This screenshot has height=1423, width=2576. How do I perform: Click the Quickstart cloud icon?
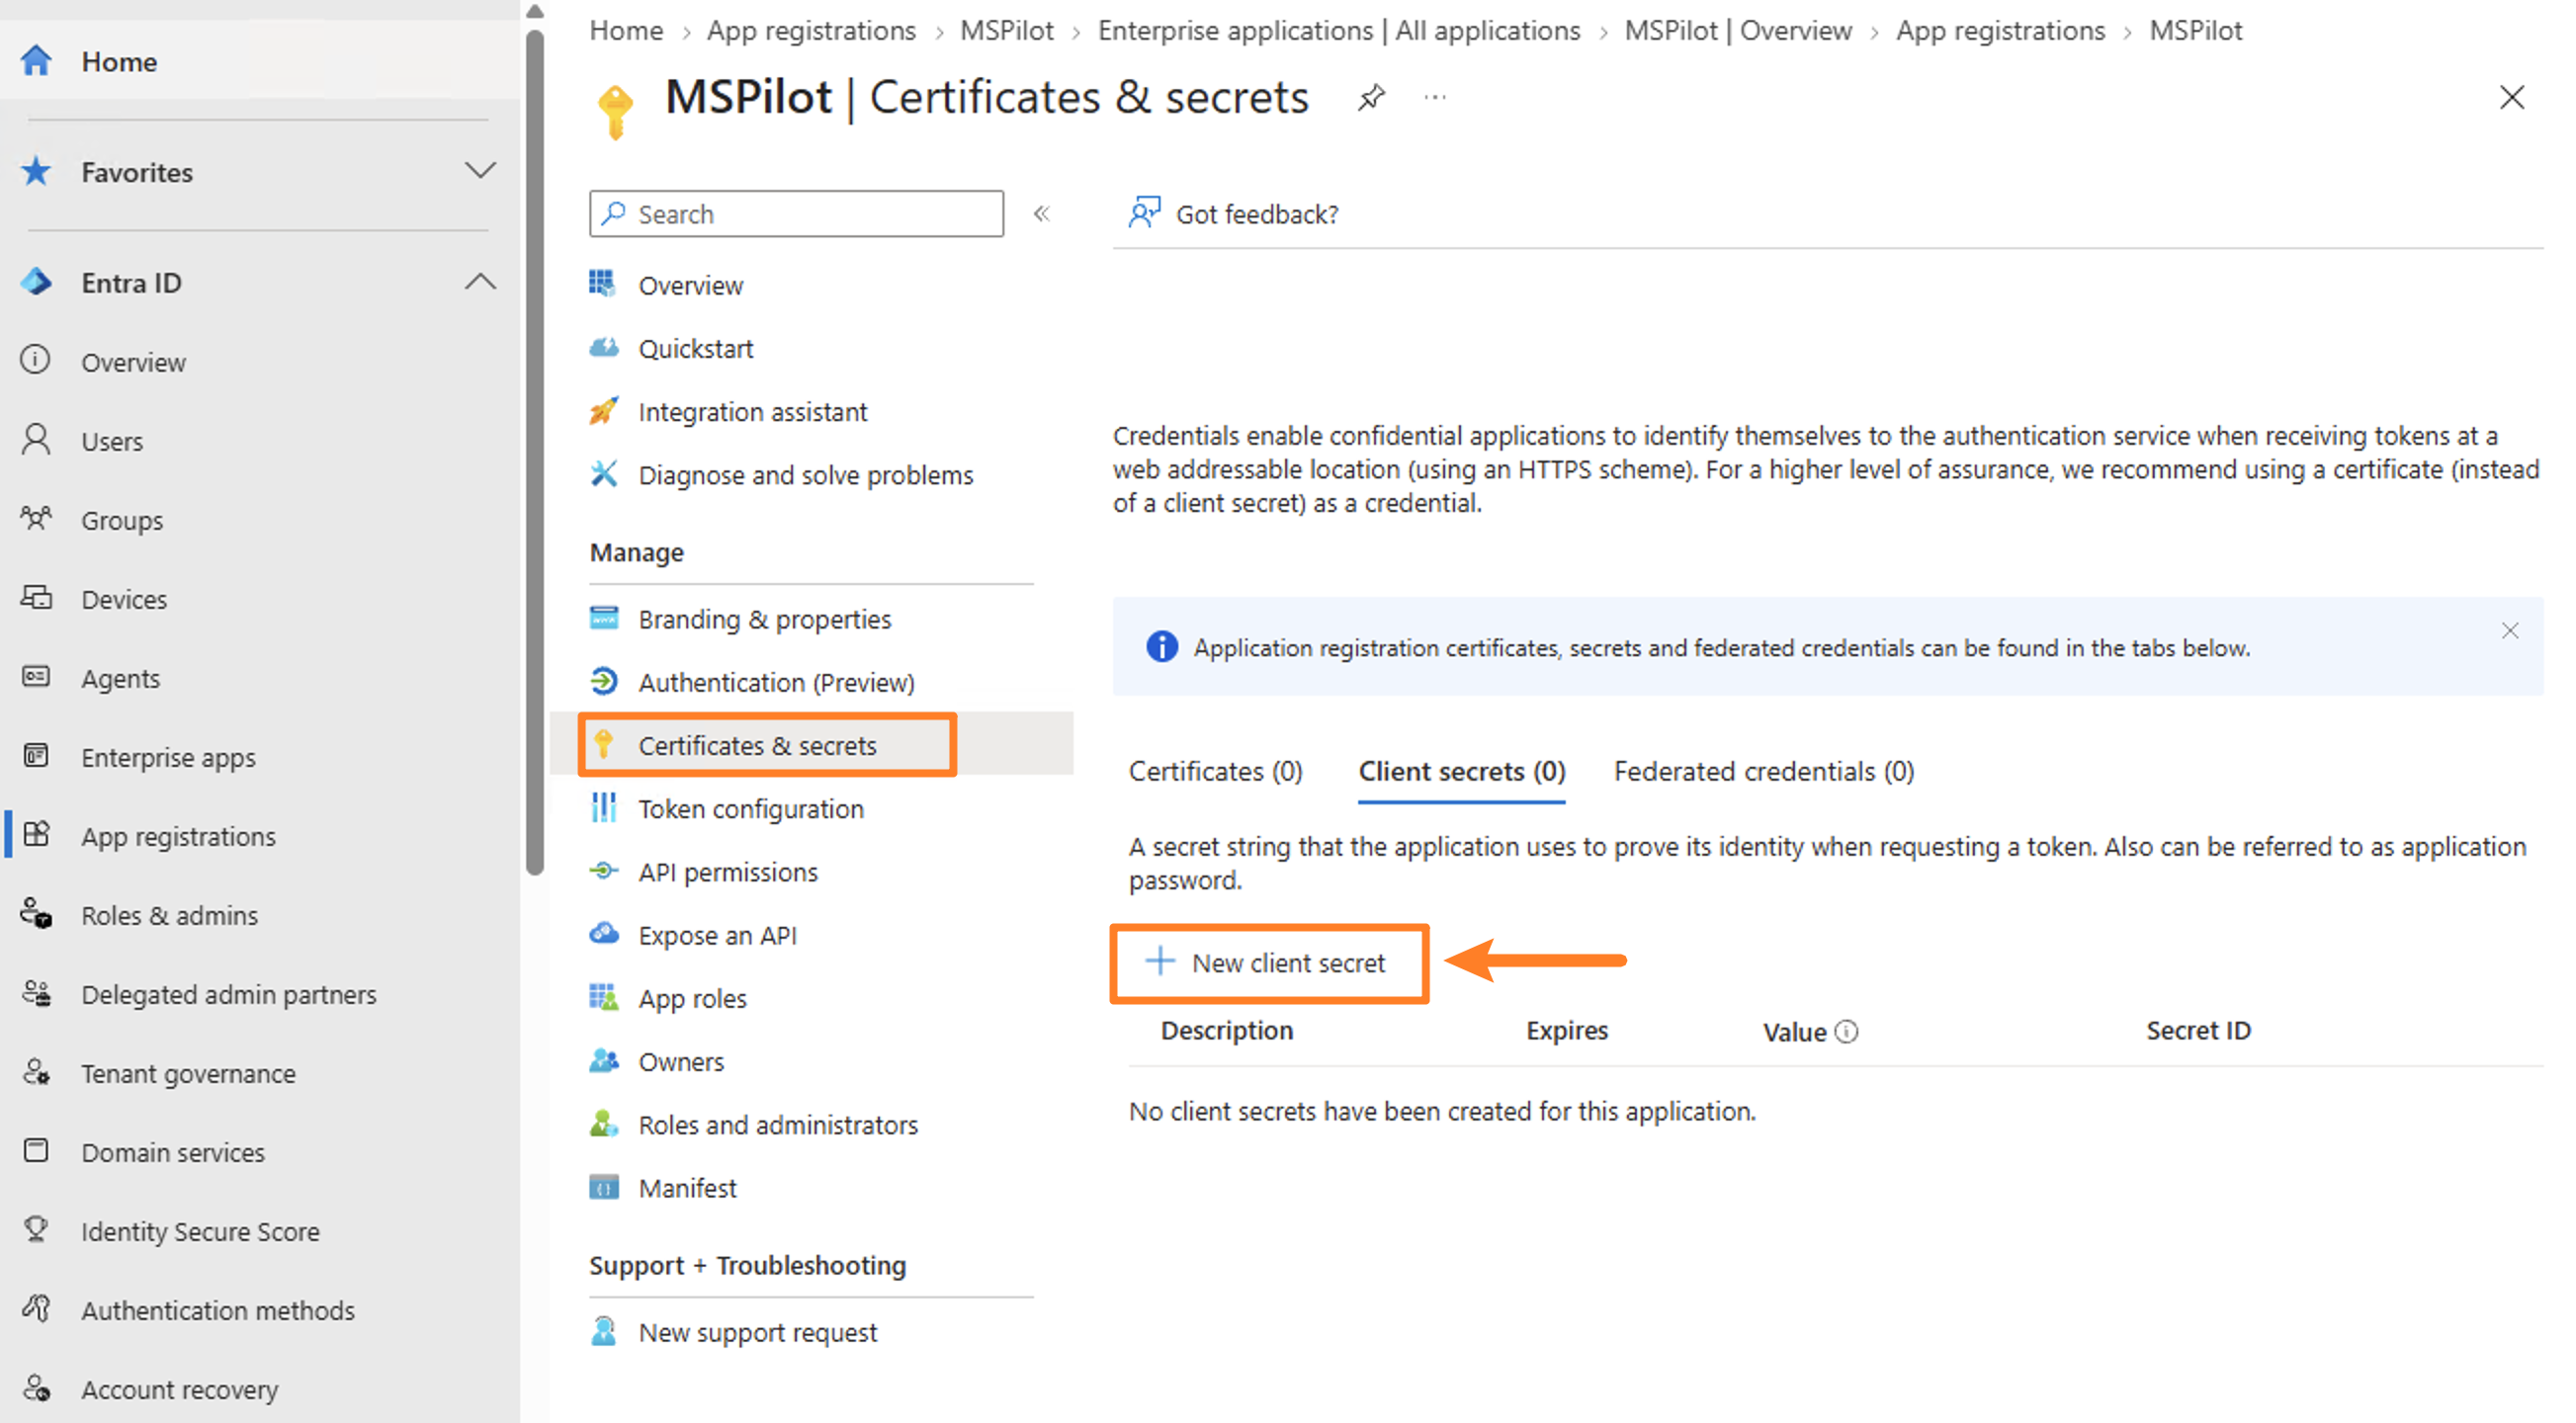point(604,348)
